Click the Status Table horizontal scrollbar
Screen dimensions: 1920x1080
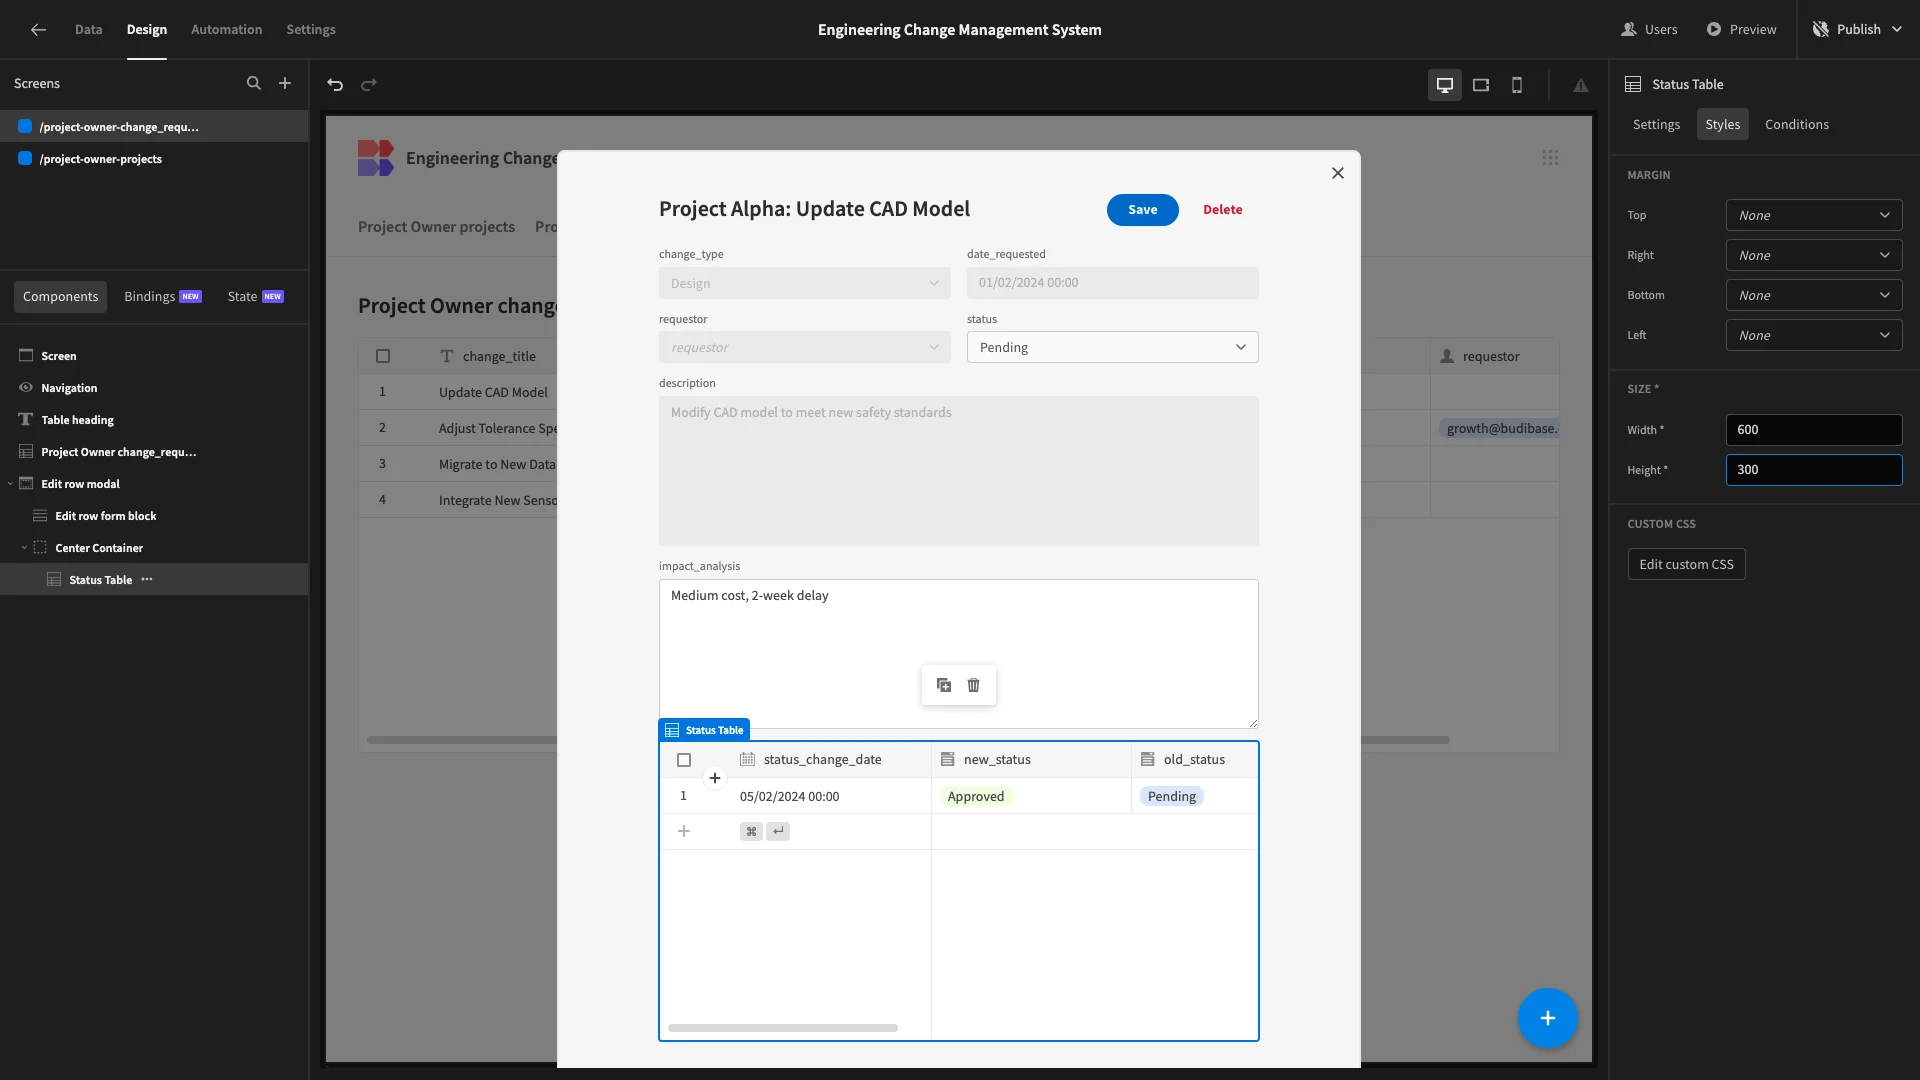(783, 1028)
